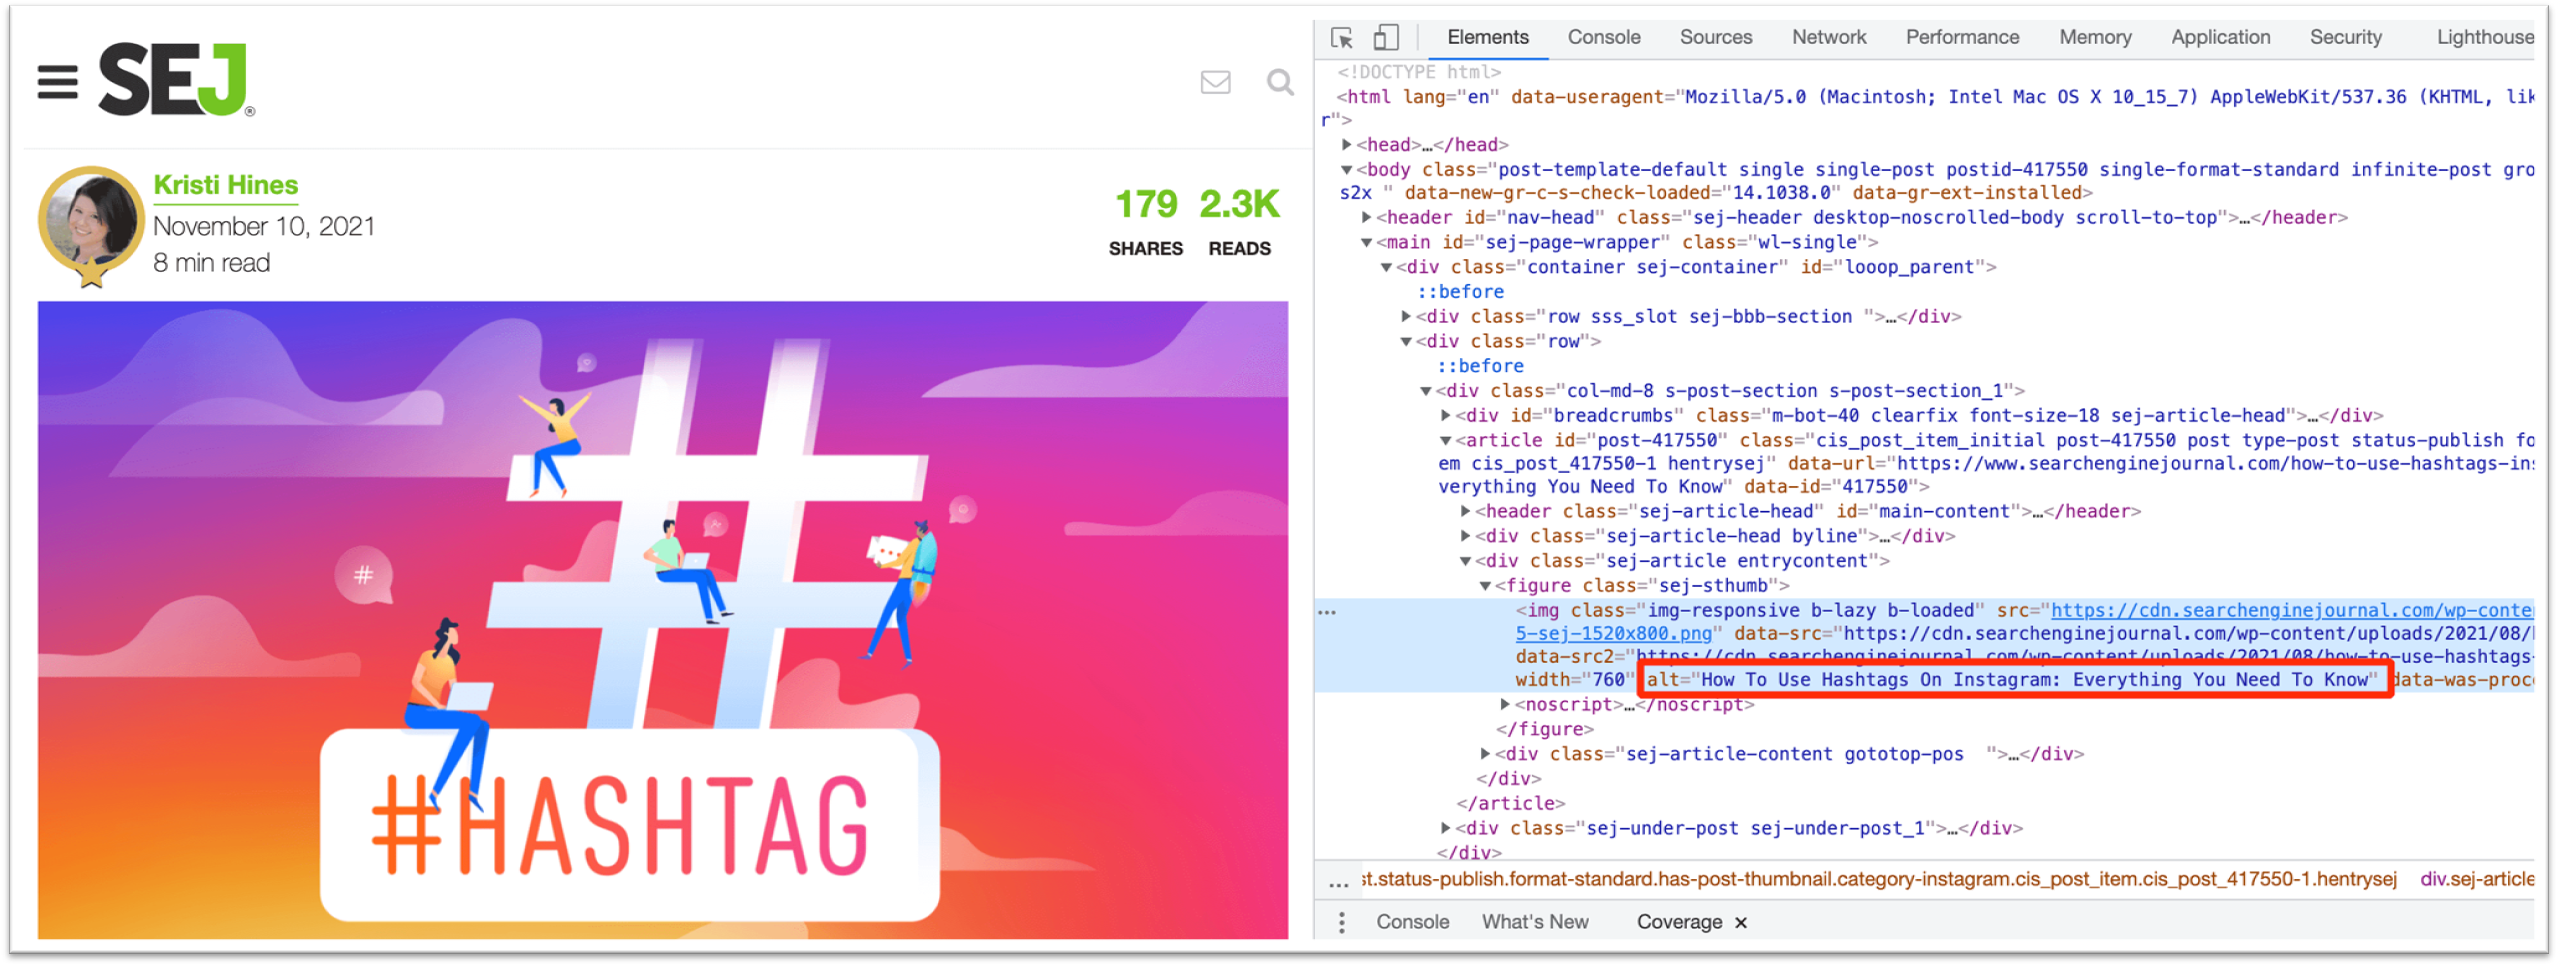Screen dimensions: 2559x966
Task: Open the site search magnifier icon
Action: coord(1280,82)
